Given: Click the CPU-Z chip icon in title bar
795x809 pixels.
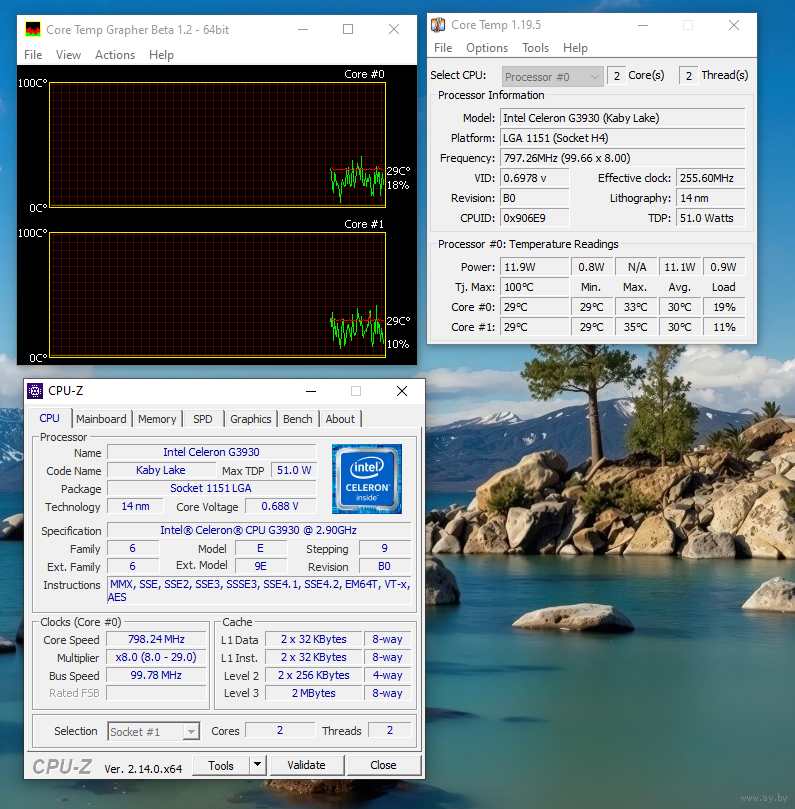Looking at the screenshot, I should (35, 391).
